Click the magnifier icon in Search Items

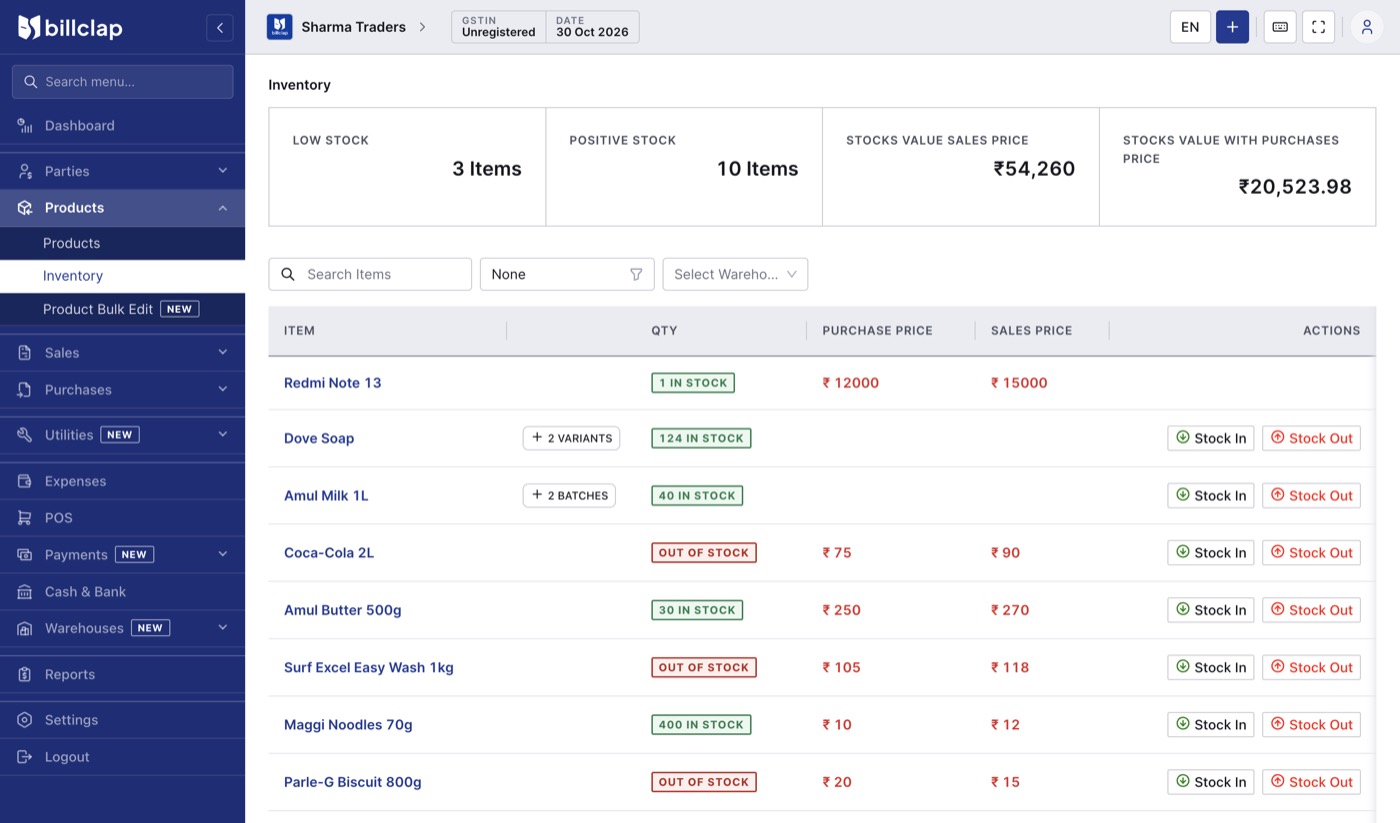tap(288, 274)
